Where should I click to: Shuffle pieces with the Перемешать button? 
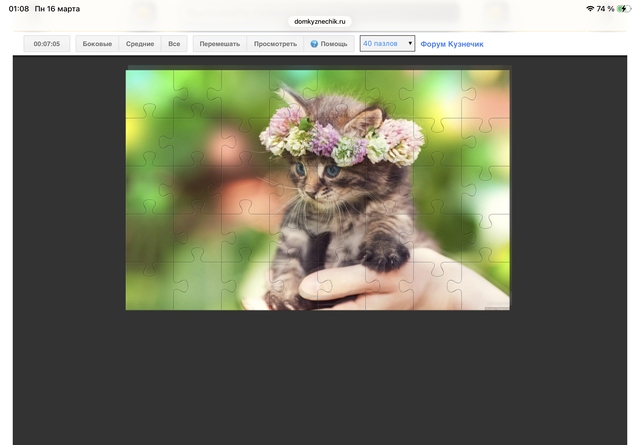pos(219,44)
